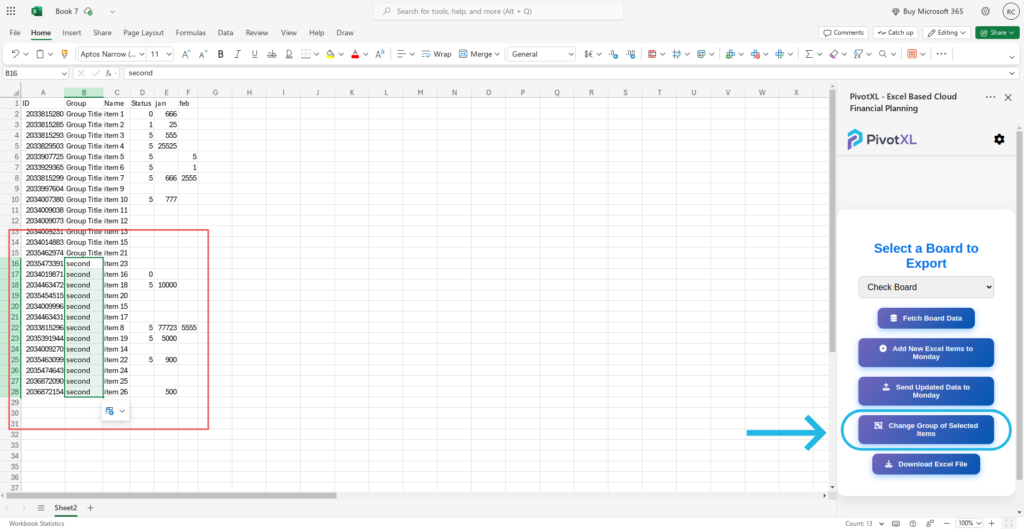This screenshot has height=529, width=1024.
Task: Click the Catch up button
Action: point(896,33)
